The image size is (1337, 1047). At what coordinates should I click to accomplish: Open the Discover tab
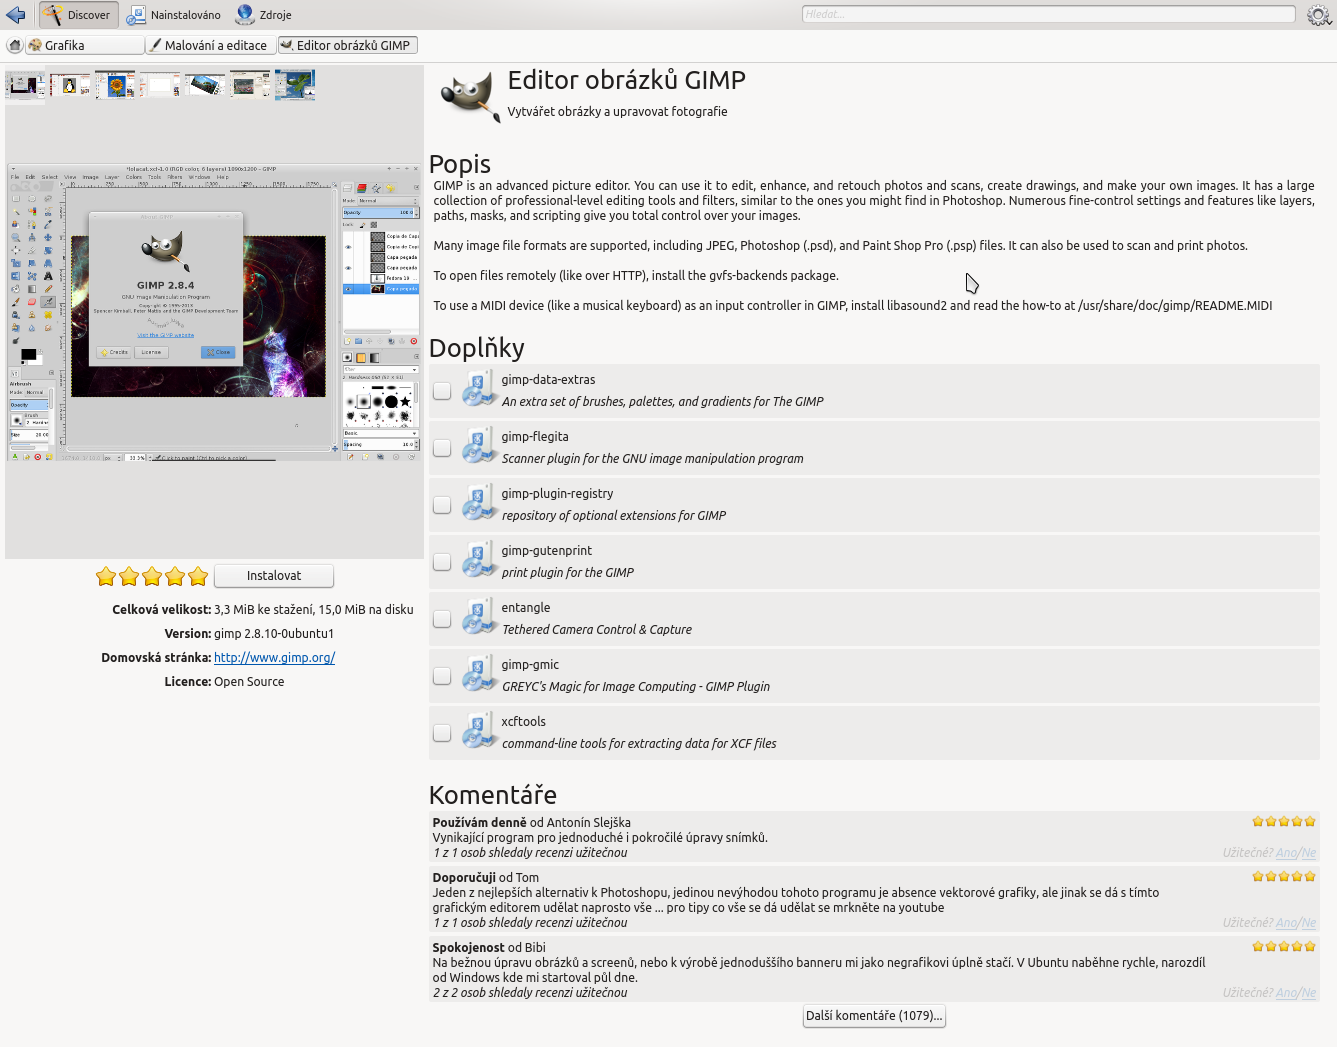point(78,15)
